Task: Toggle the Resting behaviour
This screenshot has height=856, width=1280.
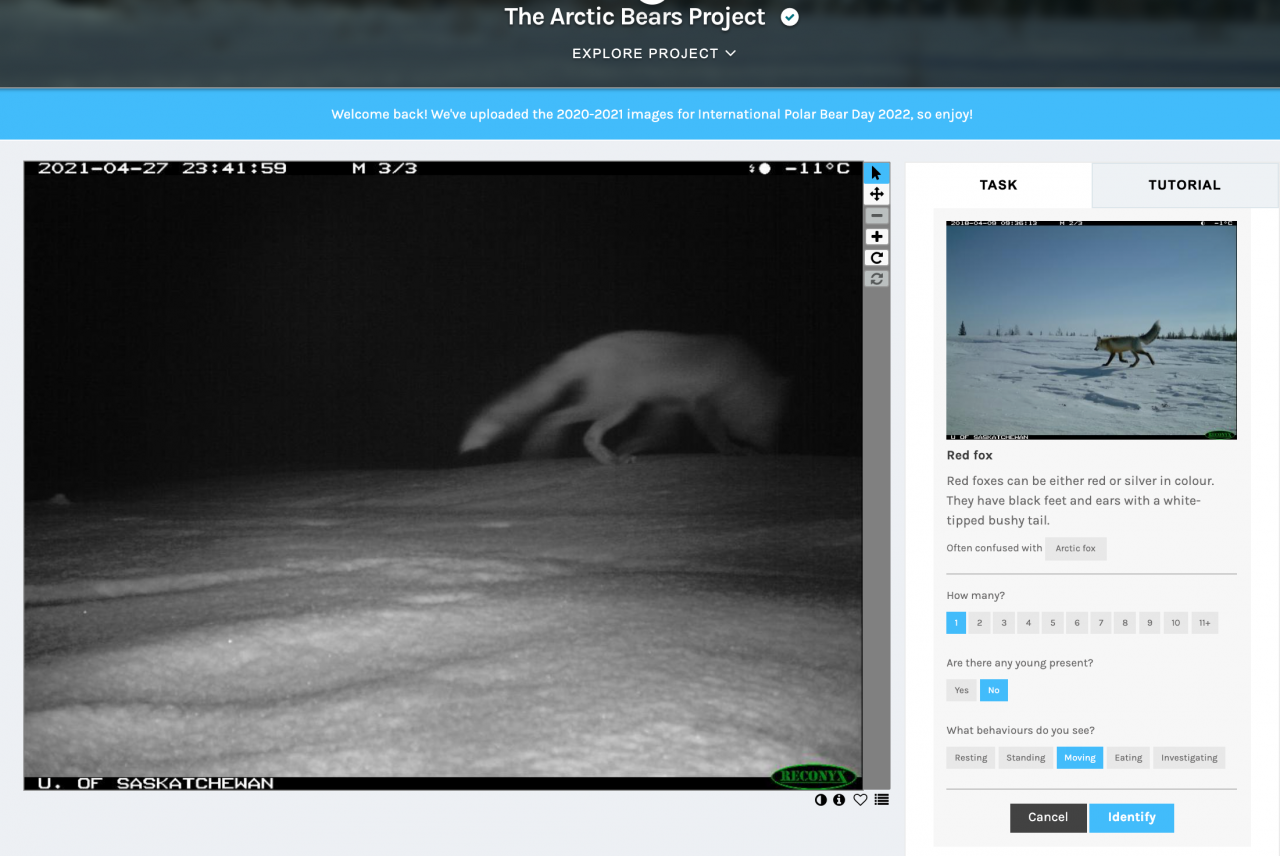Action: point(971,758)
